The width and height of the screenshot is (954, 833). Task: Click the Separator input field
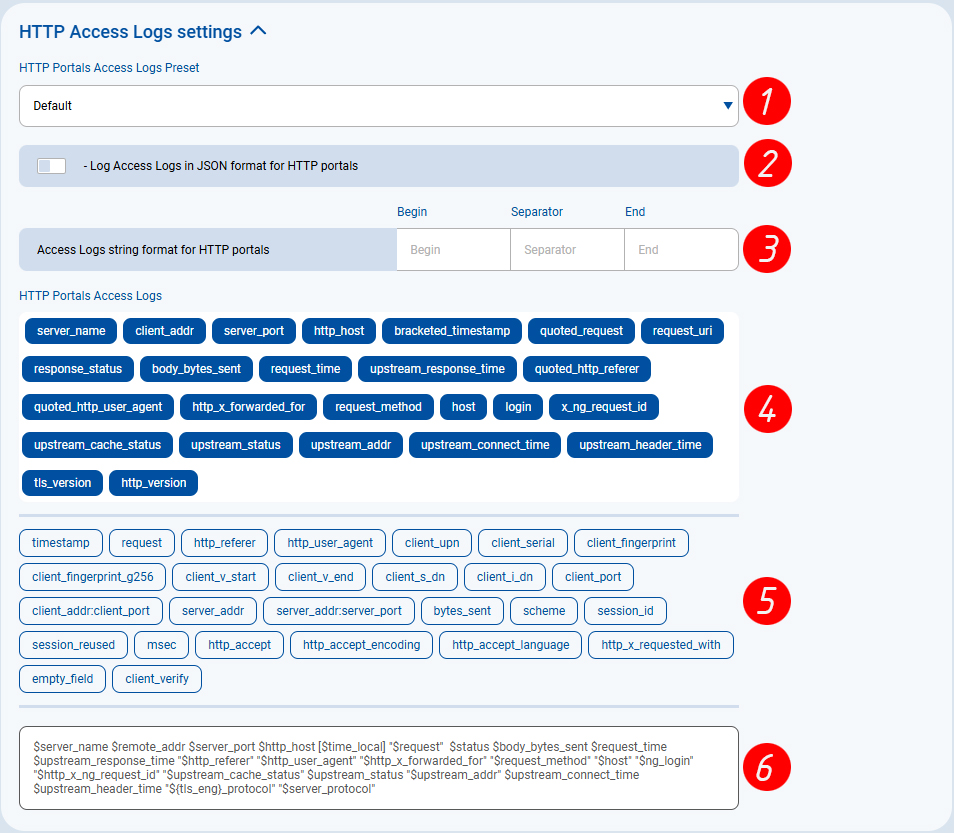[x=567, y=250]
